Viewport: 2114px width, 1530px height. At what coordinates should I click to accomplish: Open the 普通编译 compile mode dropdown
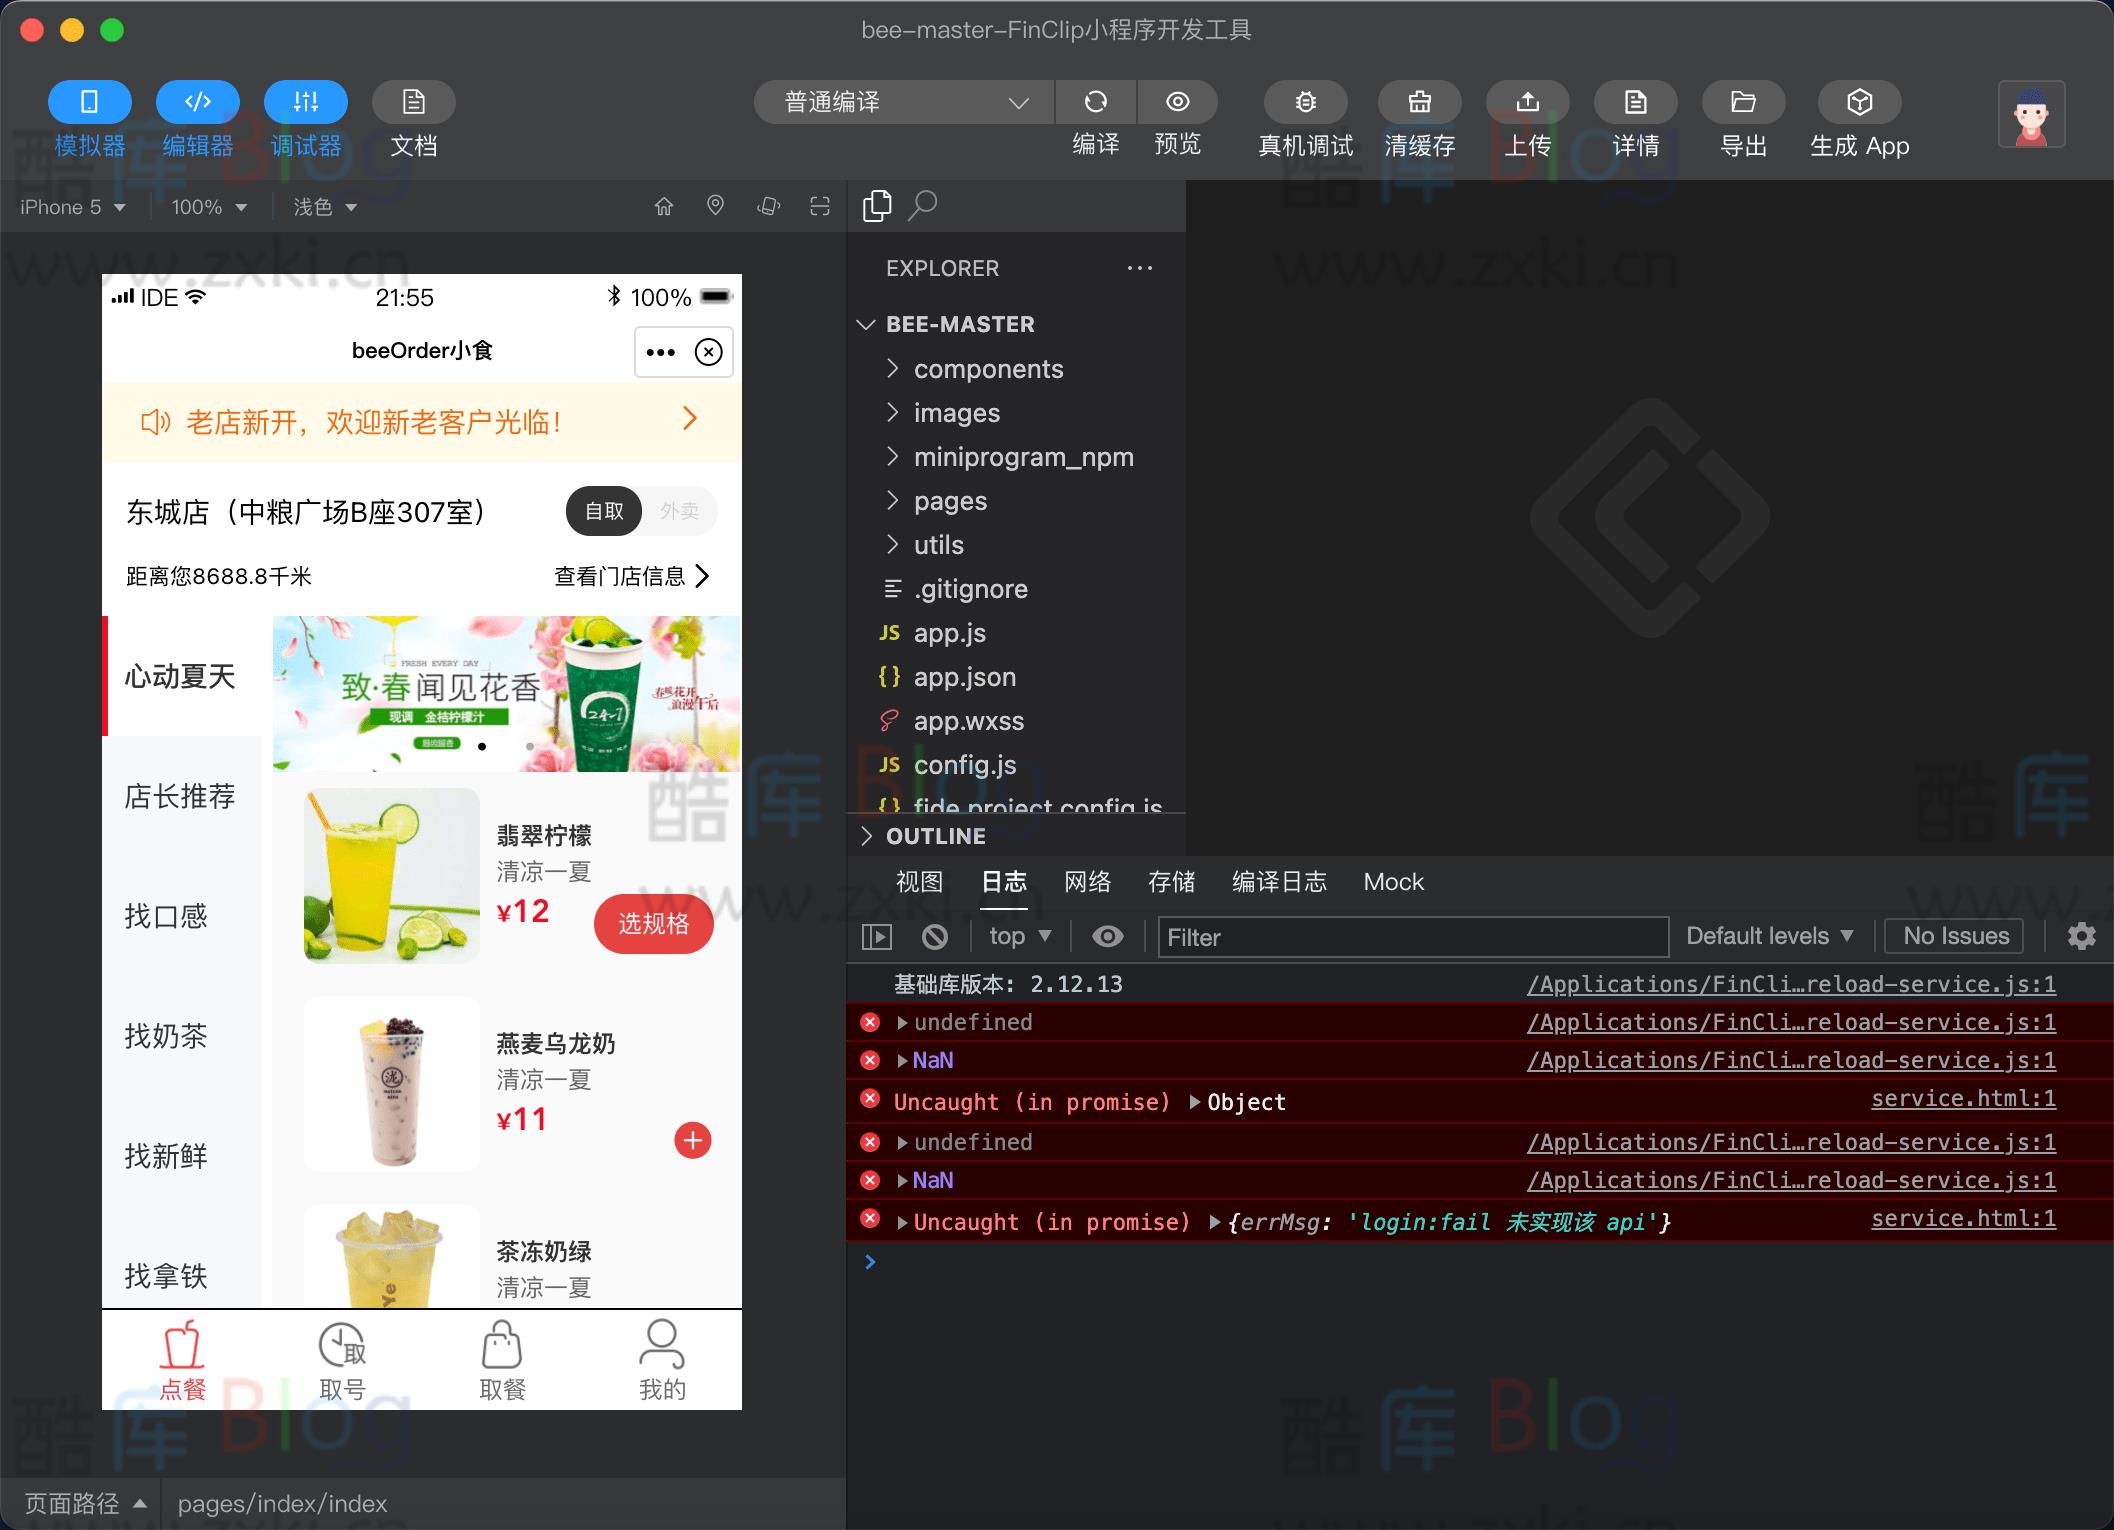point(900,102)
